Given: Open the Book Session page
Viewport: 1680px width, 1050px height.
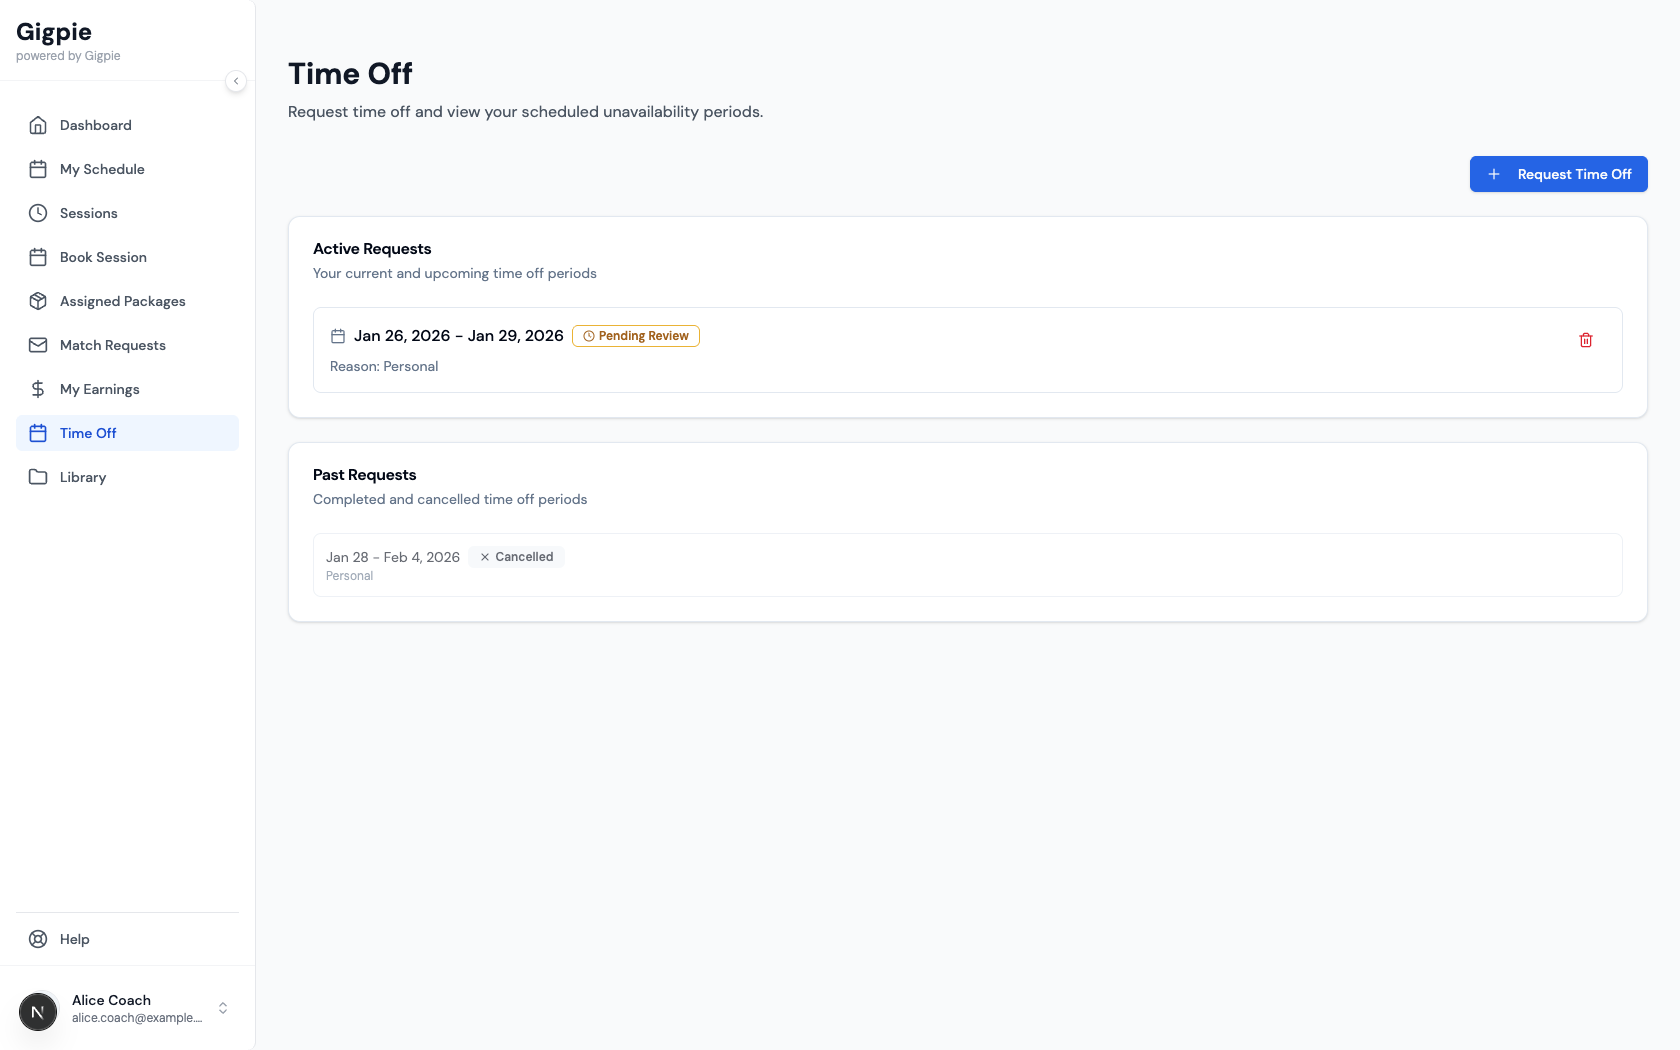Looking at the screenshot, I should [x=103, y=257].
